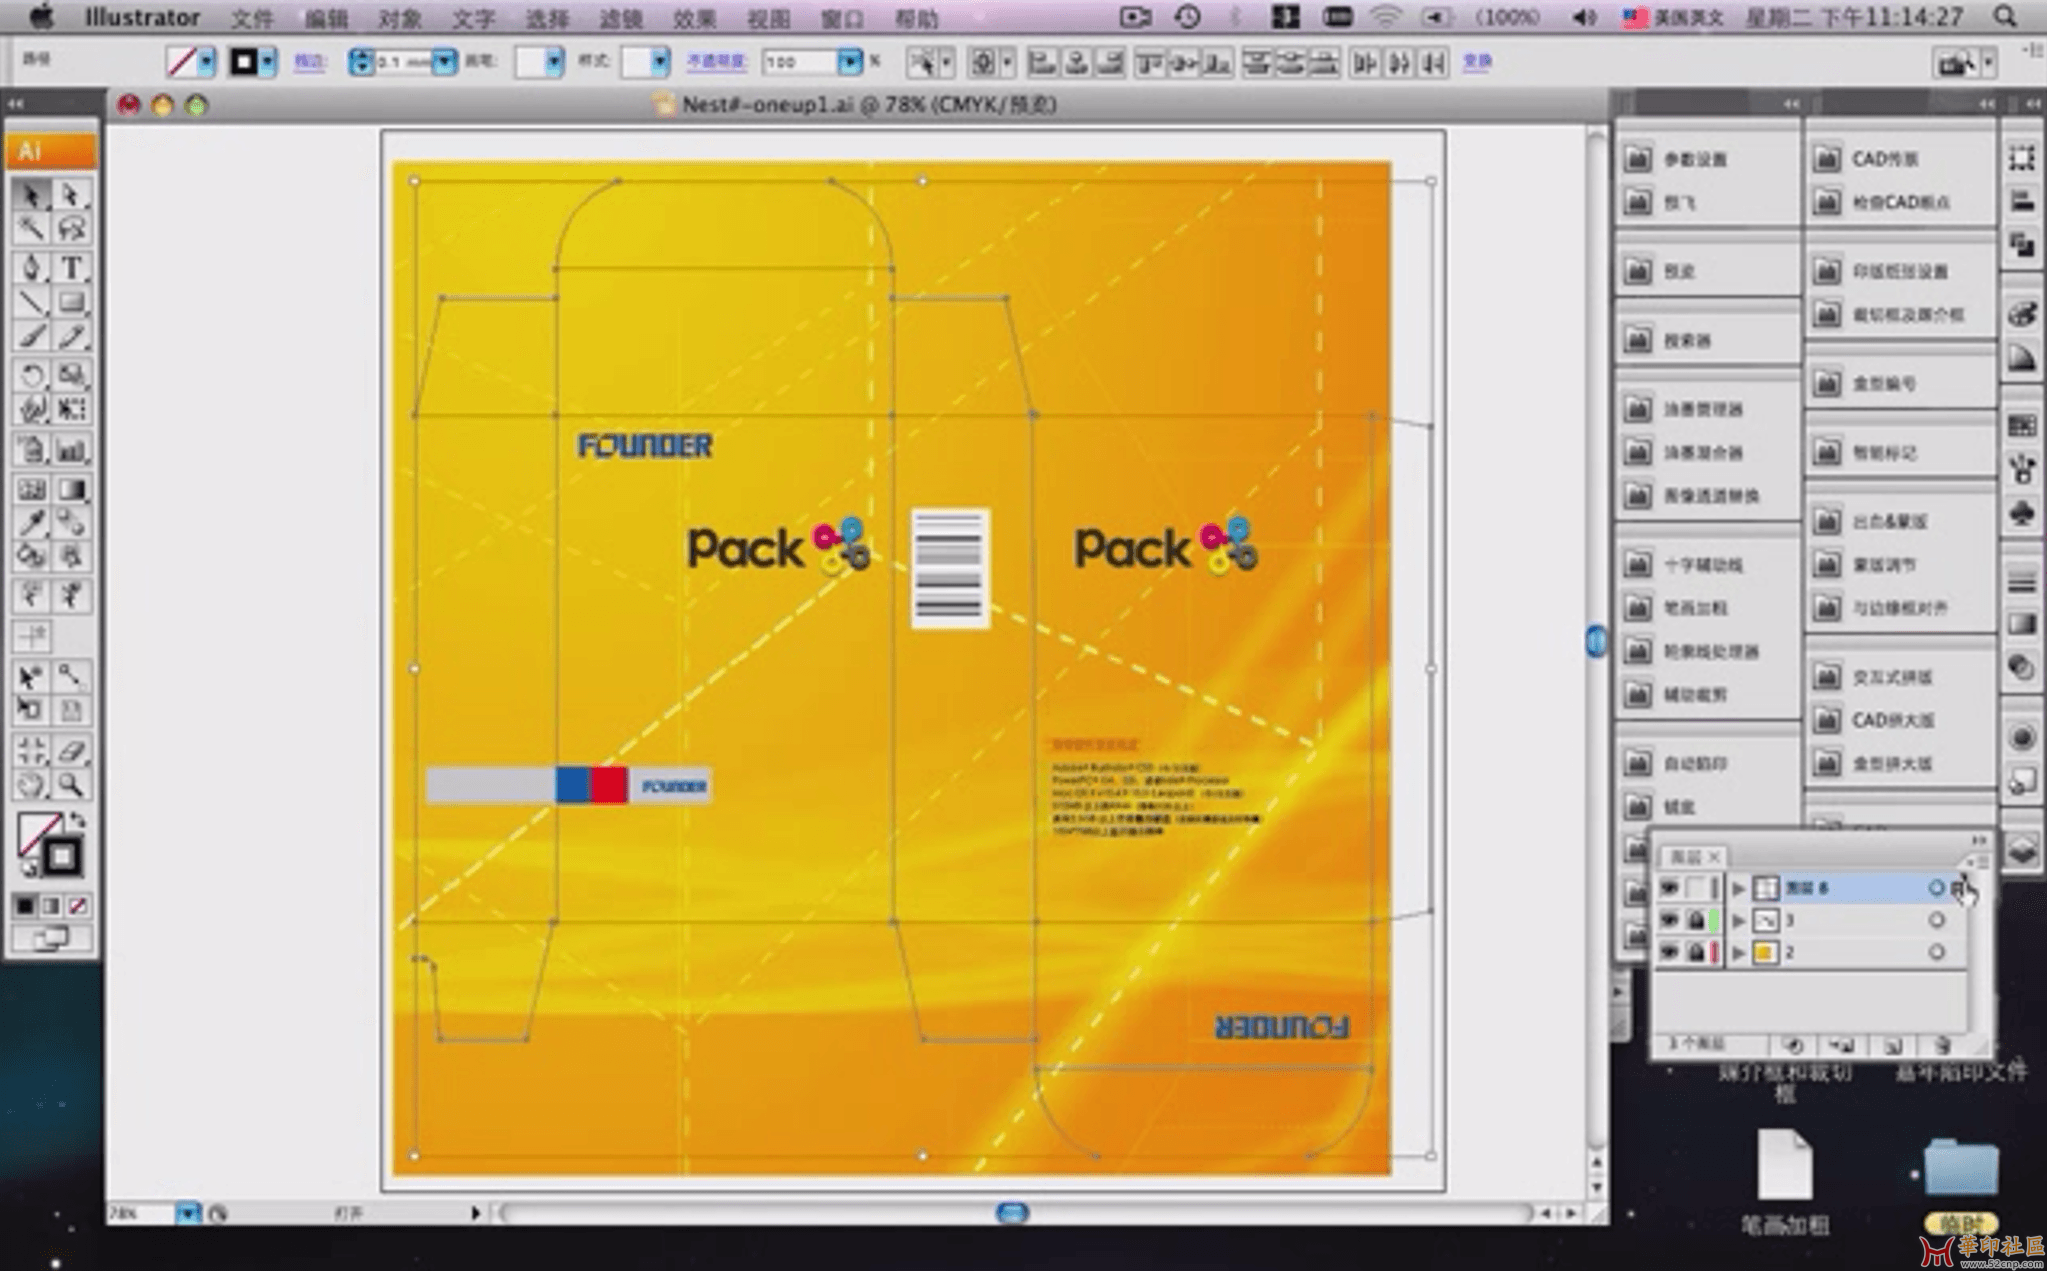Click target circle of top layer
This screenshot has width=2047, height=1271.
(x=1936, y=888)
